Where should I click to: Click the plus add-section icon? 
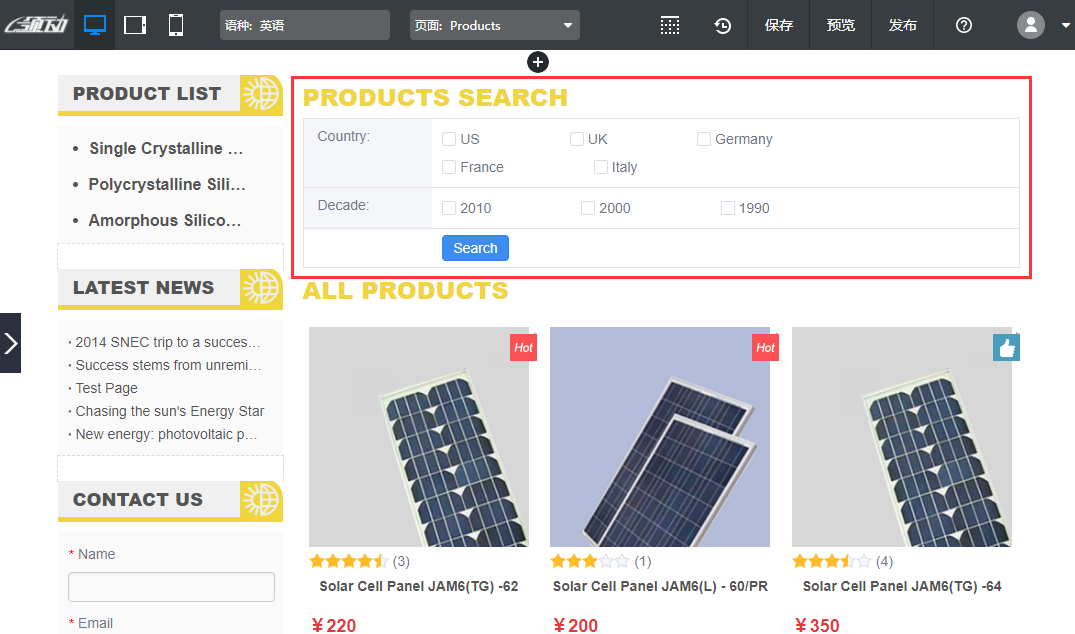[538, 62]
